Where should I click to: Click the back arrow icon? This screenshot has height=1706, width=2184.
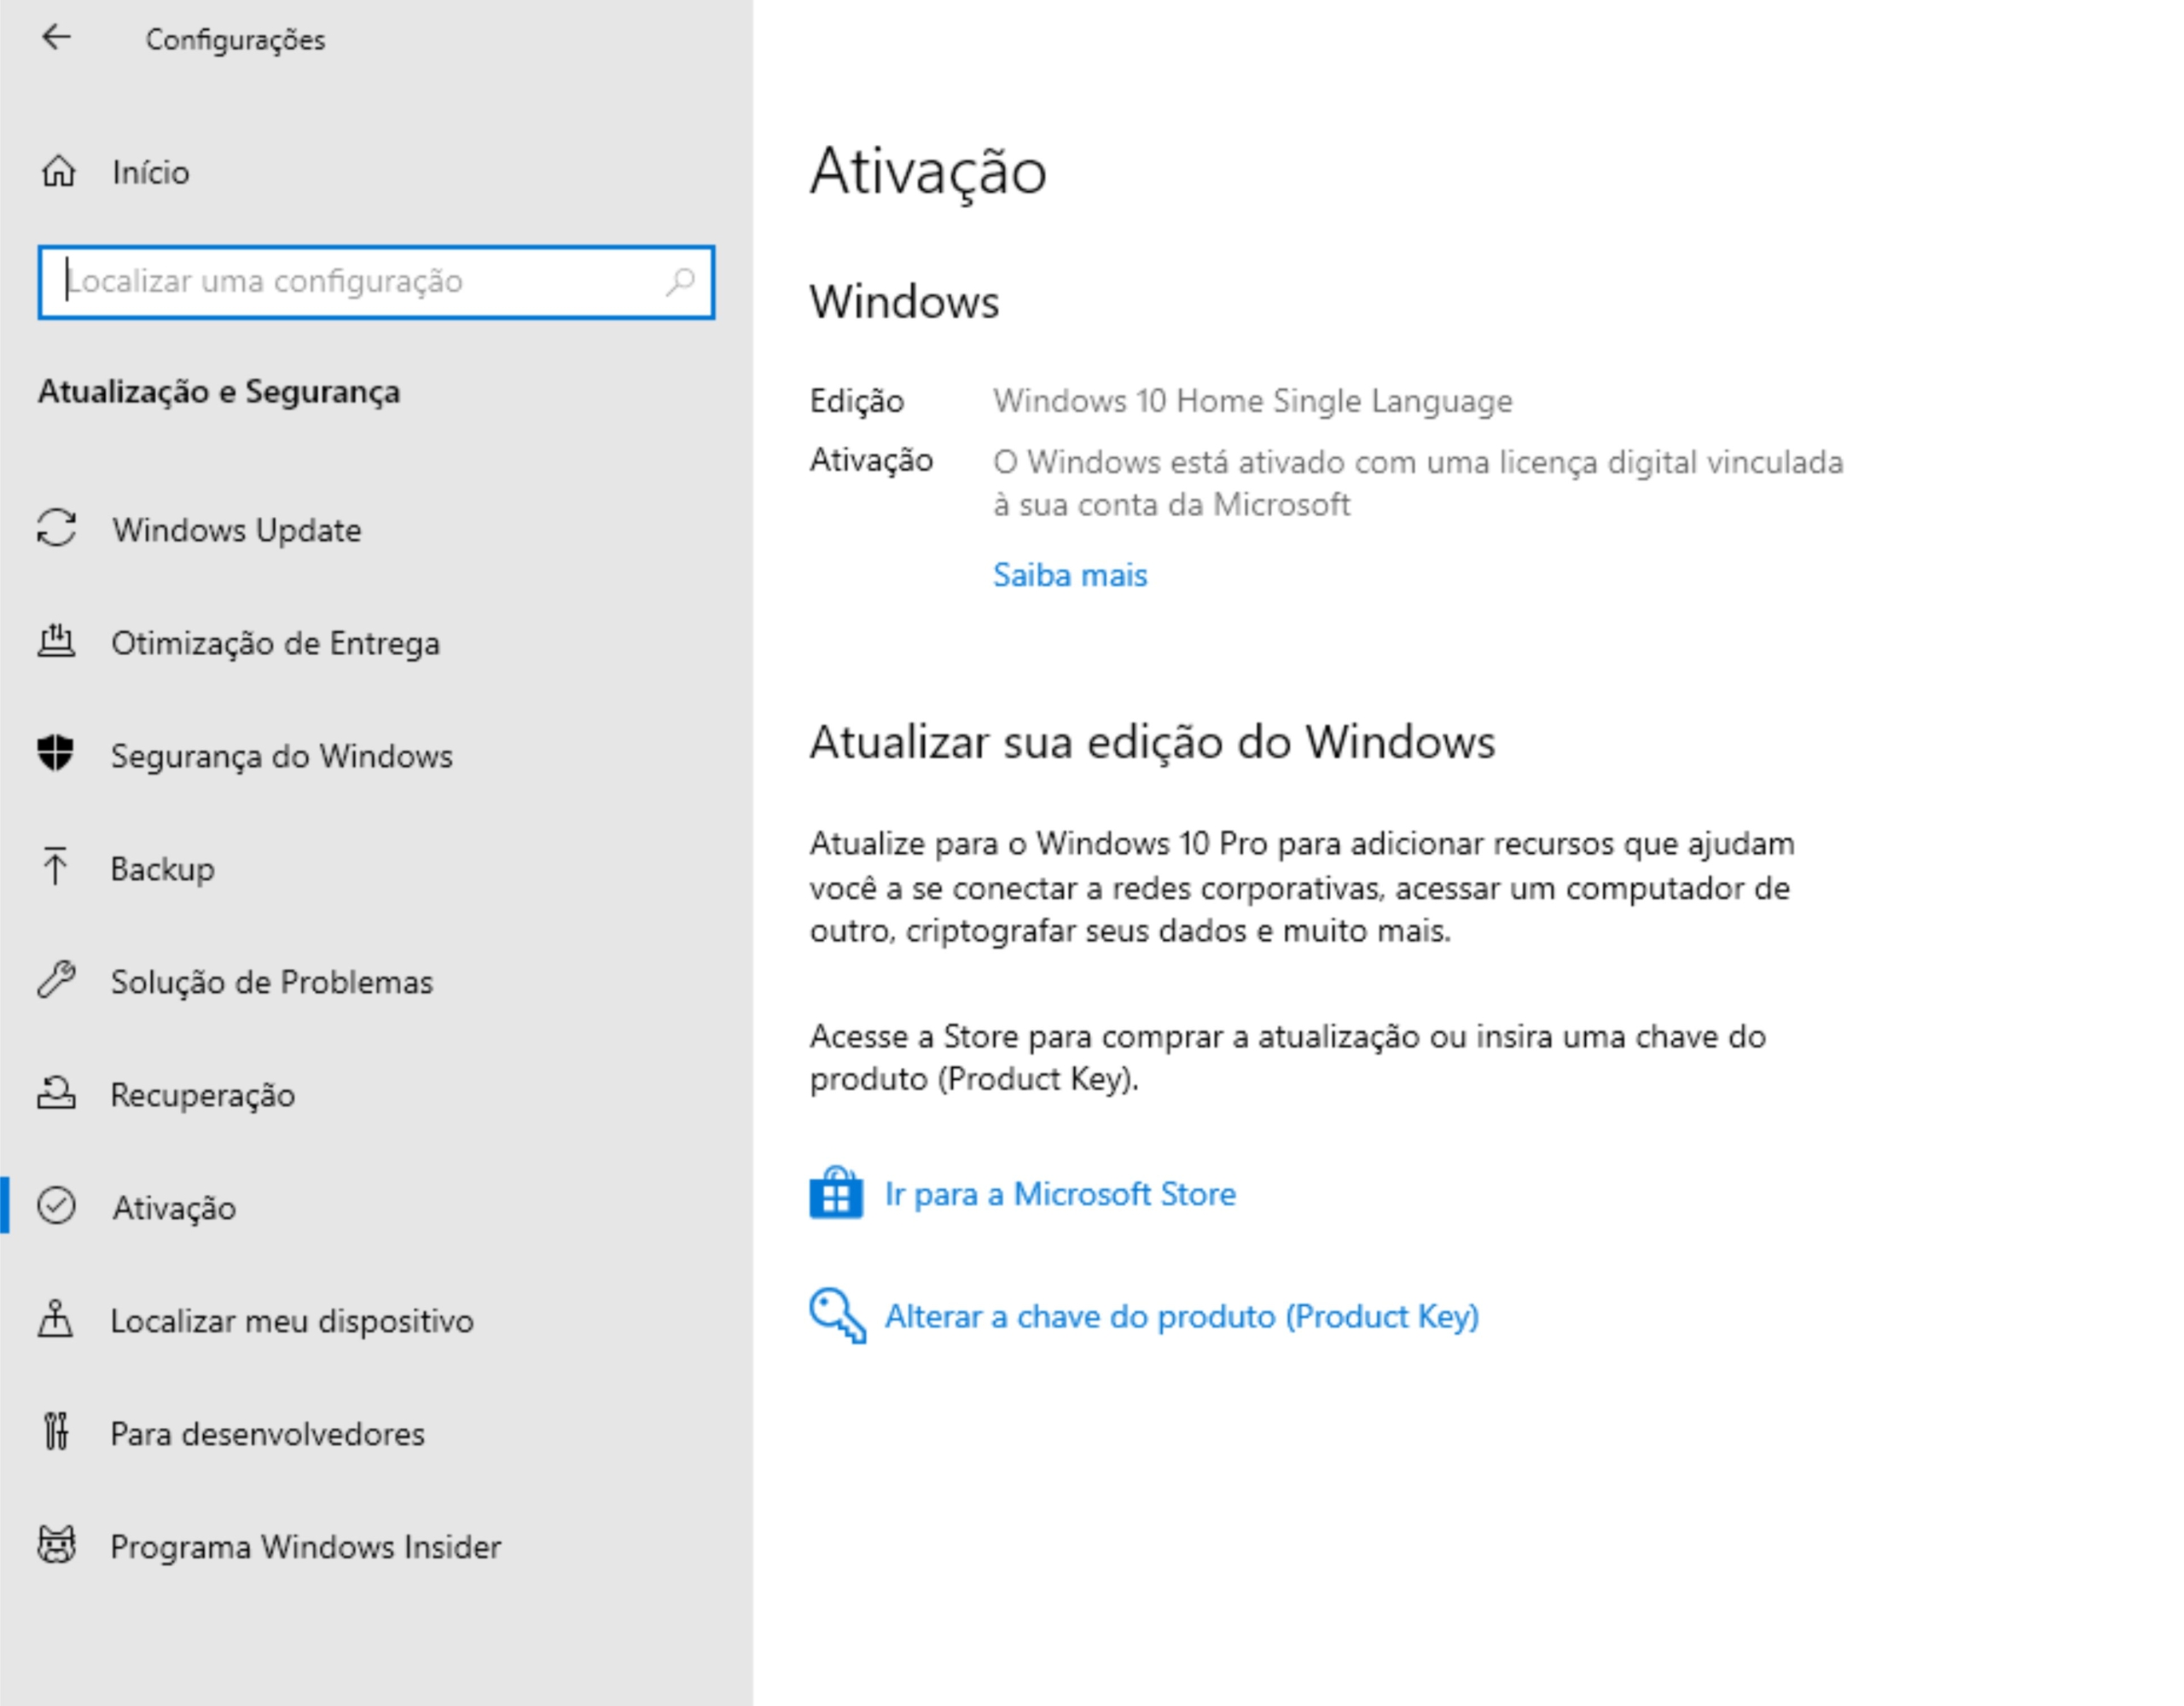click(x=56, y=38)
